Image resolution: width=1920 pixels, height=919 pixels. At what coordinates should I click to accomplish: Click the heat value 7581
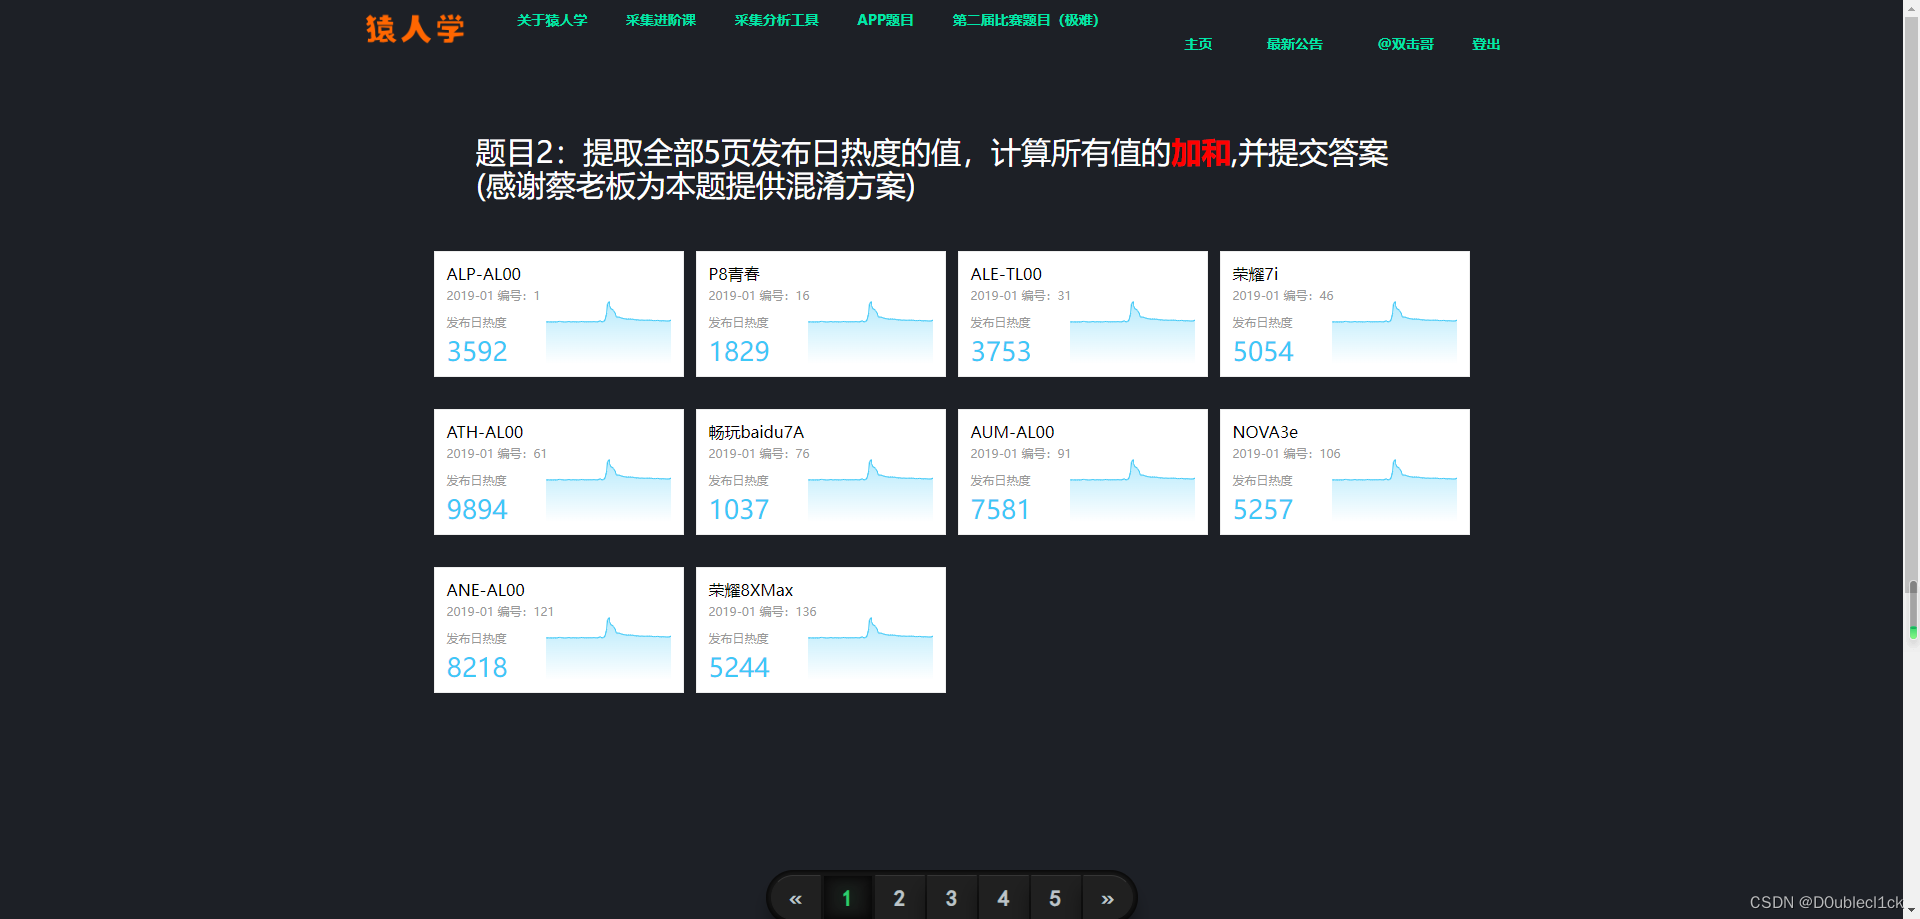1001,509
